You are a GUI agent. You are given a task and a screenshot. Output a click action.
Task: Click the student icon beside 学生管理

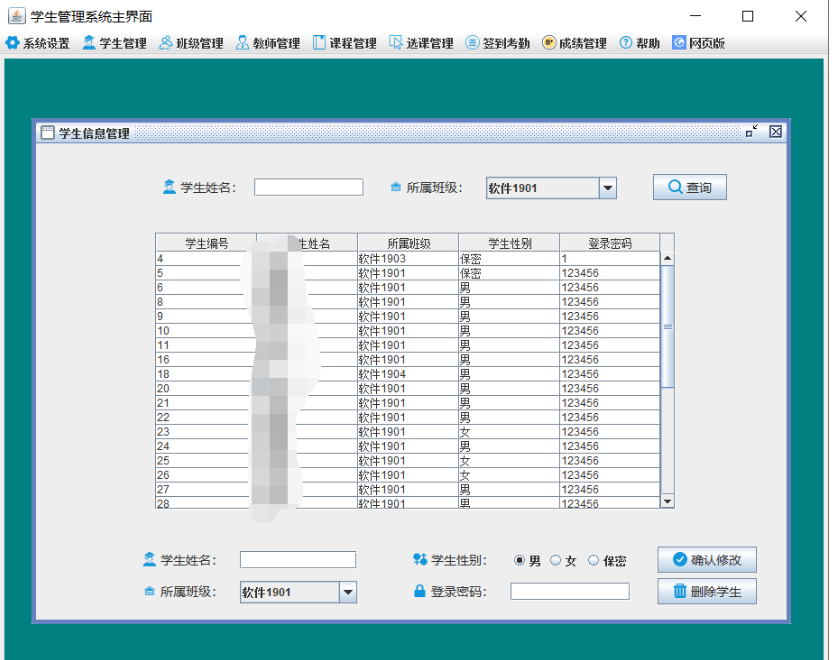tap(89, 43)
